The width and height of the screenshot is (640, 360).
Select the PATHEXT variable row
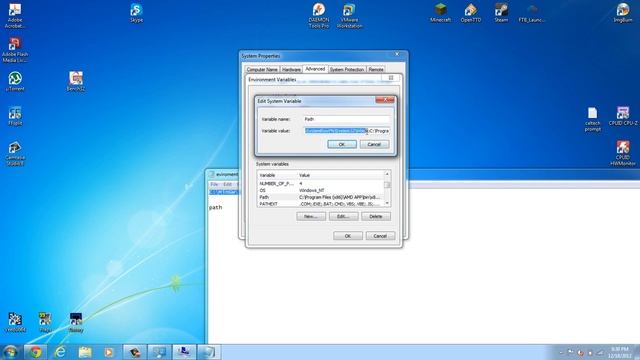[x=320, y=204]
